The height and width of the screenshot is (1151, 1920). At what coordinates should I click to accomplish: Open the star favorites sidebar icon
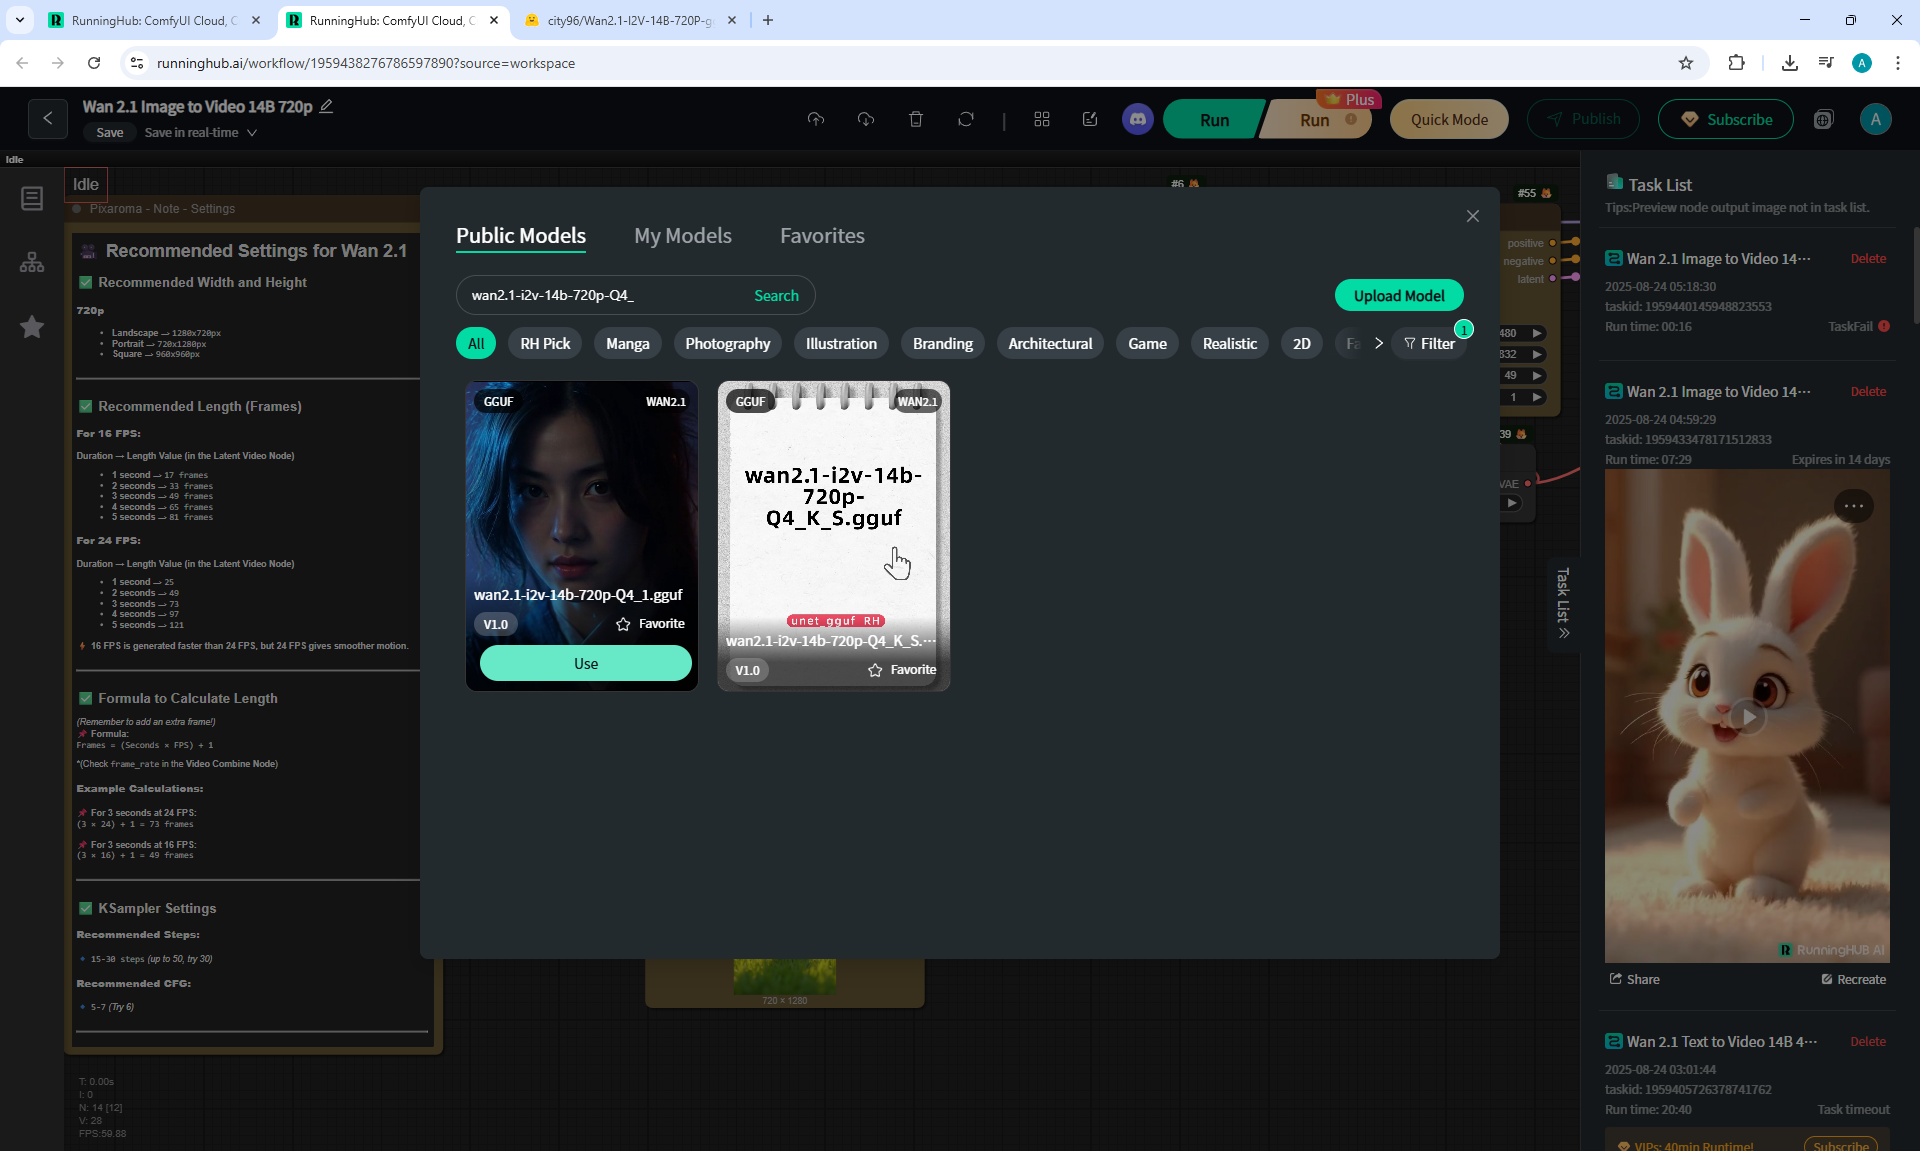pyautogui.click(x=32, y=327)
